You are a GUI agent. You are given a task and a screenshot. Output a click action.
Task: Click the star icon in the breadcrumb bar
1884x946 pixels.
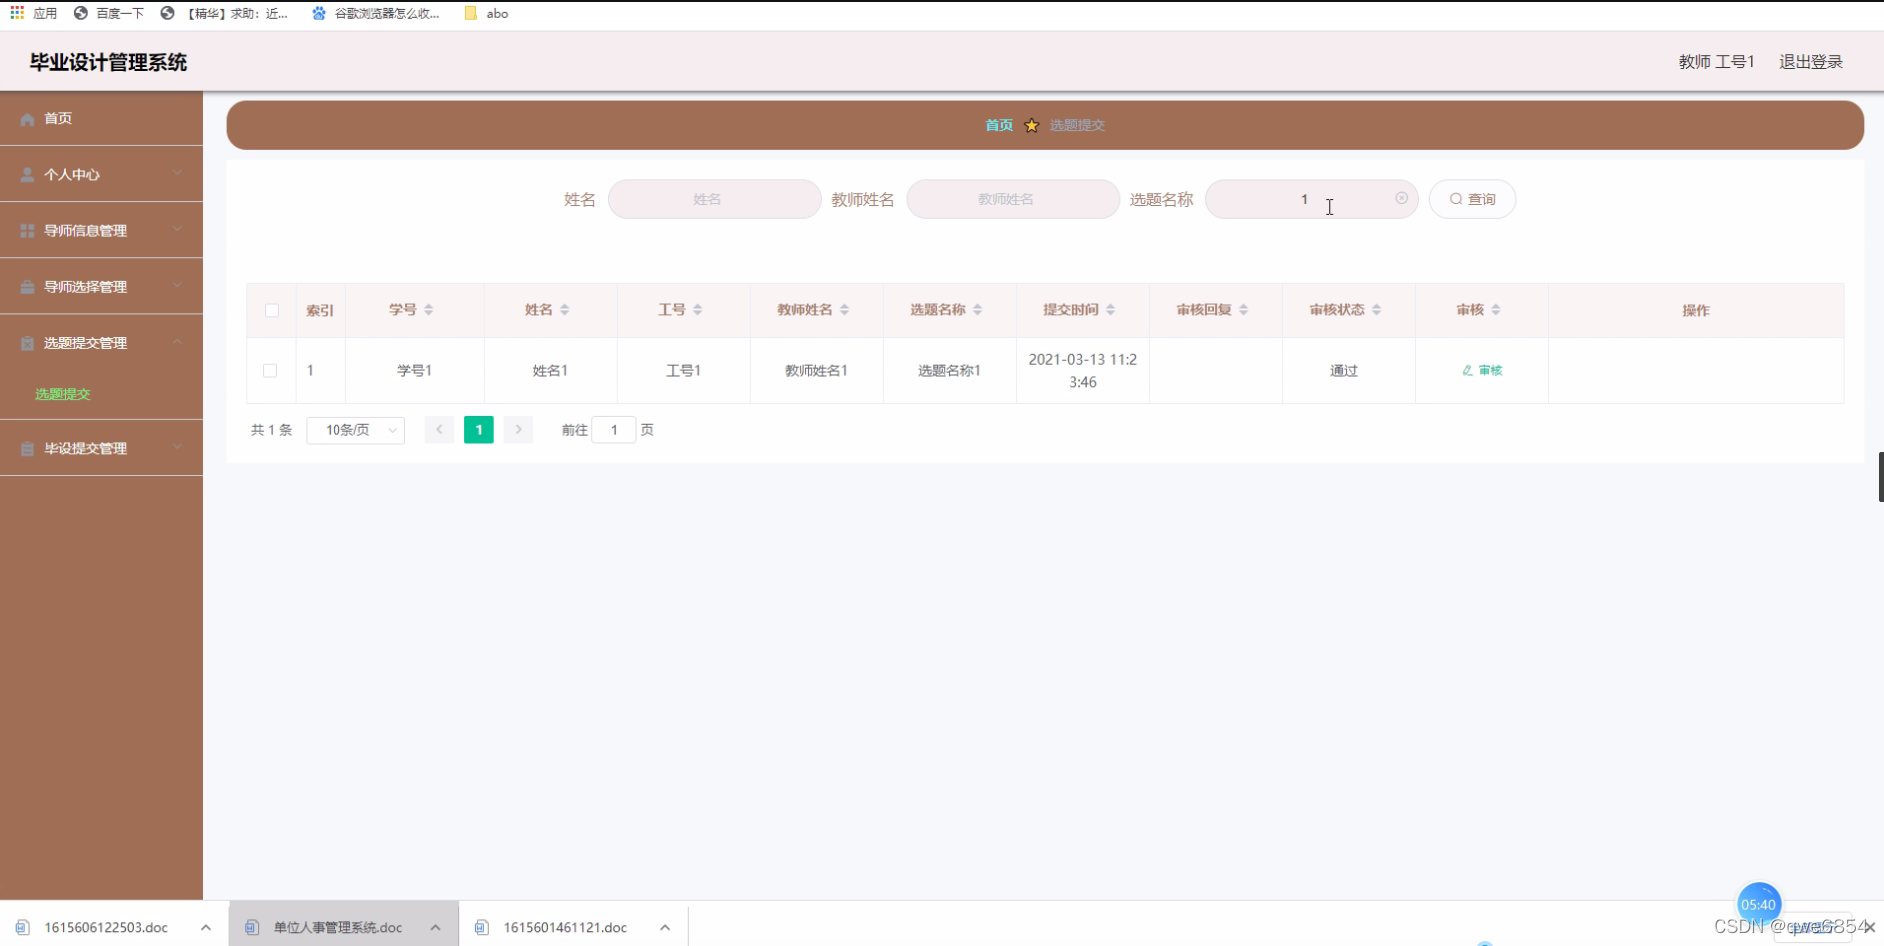(1032, 125)
